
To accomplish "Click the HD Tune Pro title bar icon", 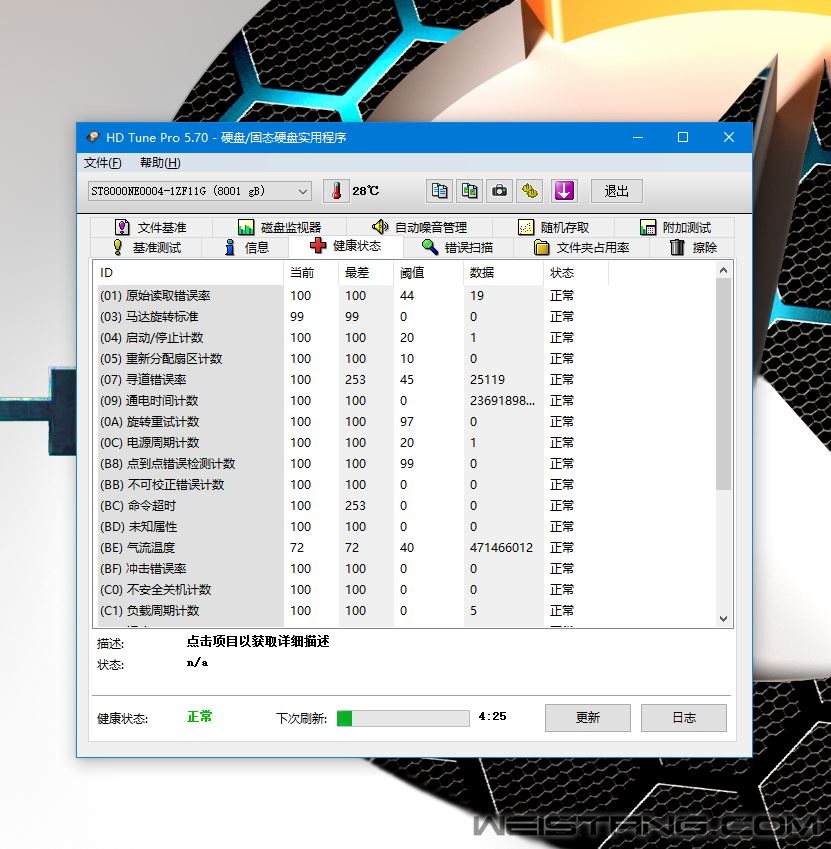I will (93, 137).
